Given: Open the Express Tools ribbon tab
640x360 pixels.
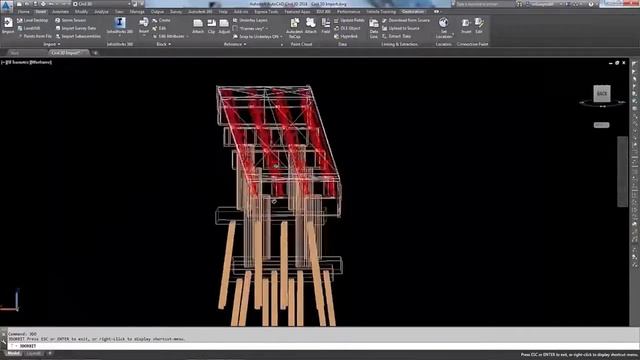Looking at the screenshot, I should point(266,12).
